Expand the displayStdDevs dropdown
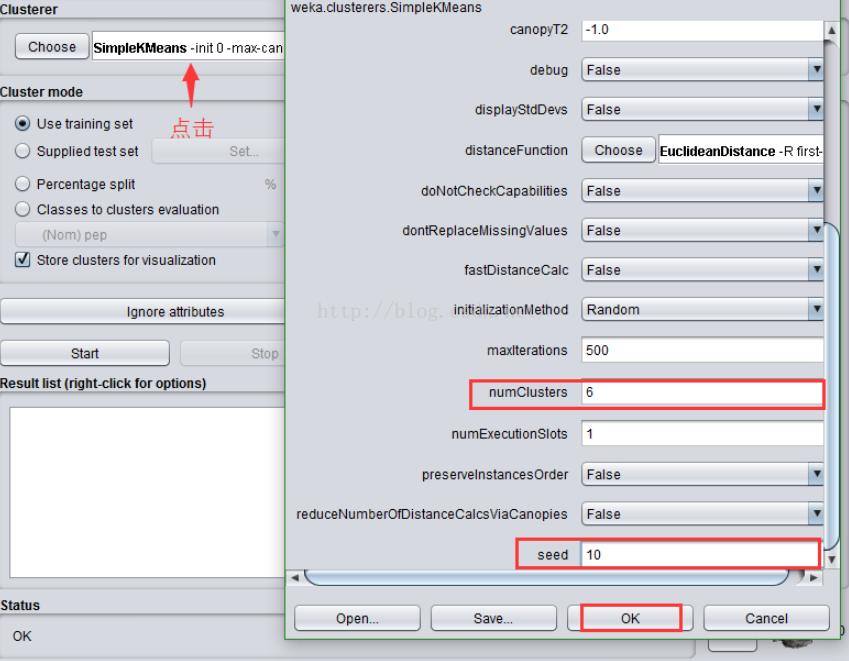Image resolution: width=849 pixels, height=661 pixels. point(703,110)
